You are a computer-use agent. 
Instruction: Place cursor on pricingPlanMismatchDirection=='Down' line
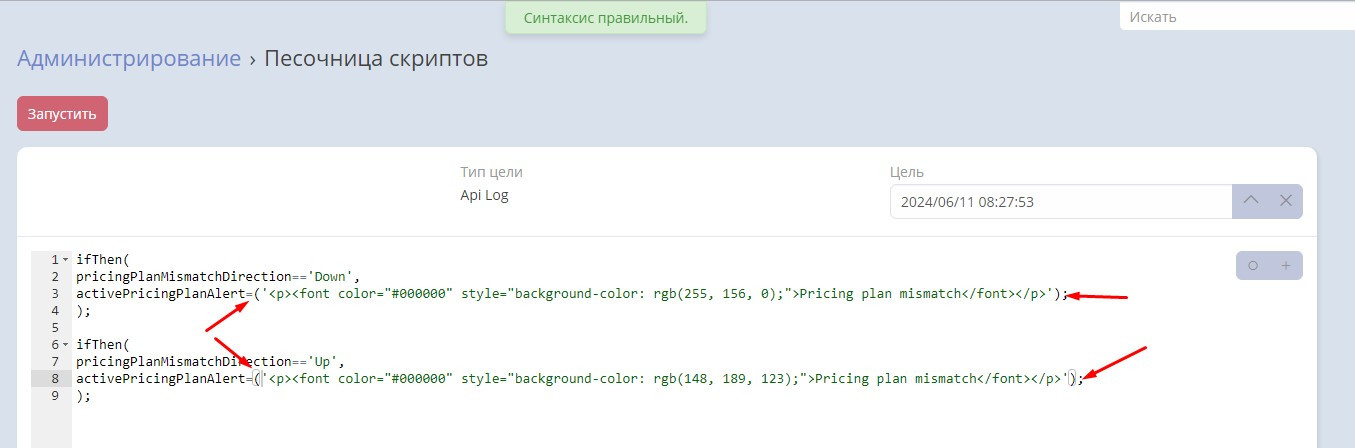(217, 277)
